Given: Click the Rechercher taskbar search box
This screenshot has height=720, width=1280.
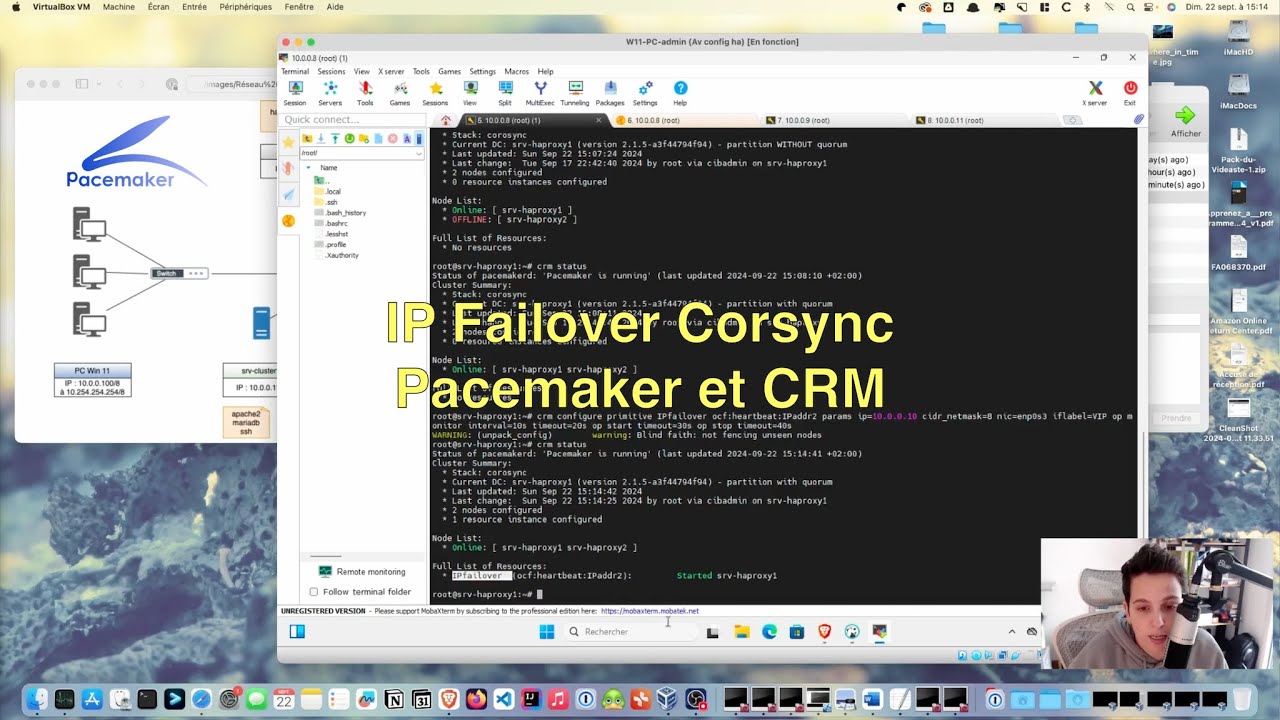Looking at the screenshot, I should click(x=630, y=632).
